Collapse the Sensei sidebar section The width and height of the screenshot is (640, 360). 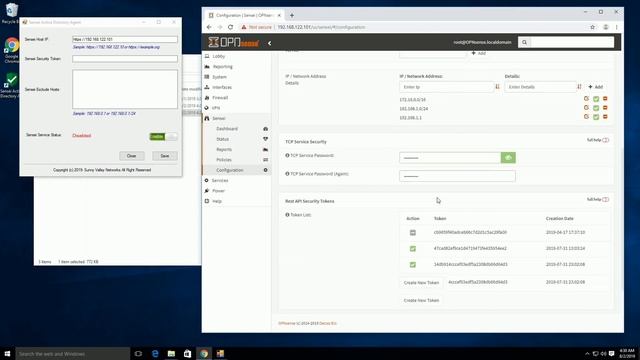click(218, 118)
